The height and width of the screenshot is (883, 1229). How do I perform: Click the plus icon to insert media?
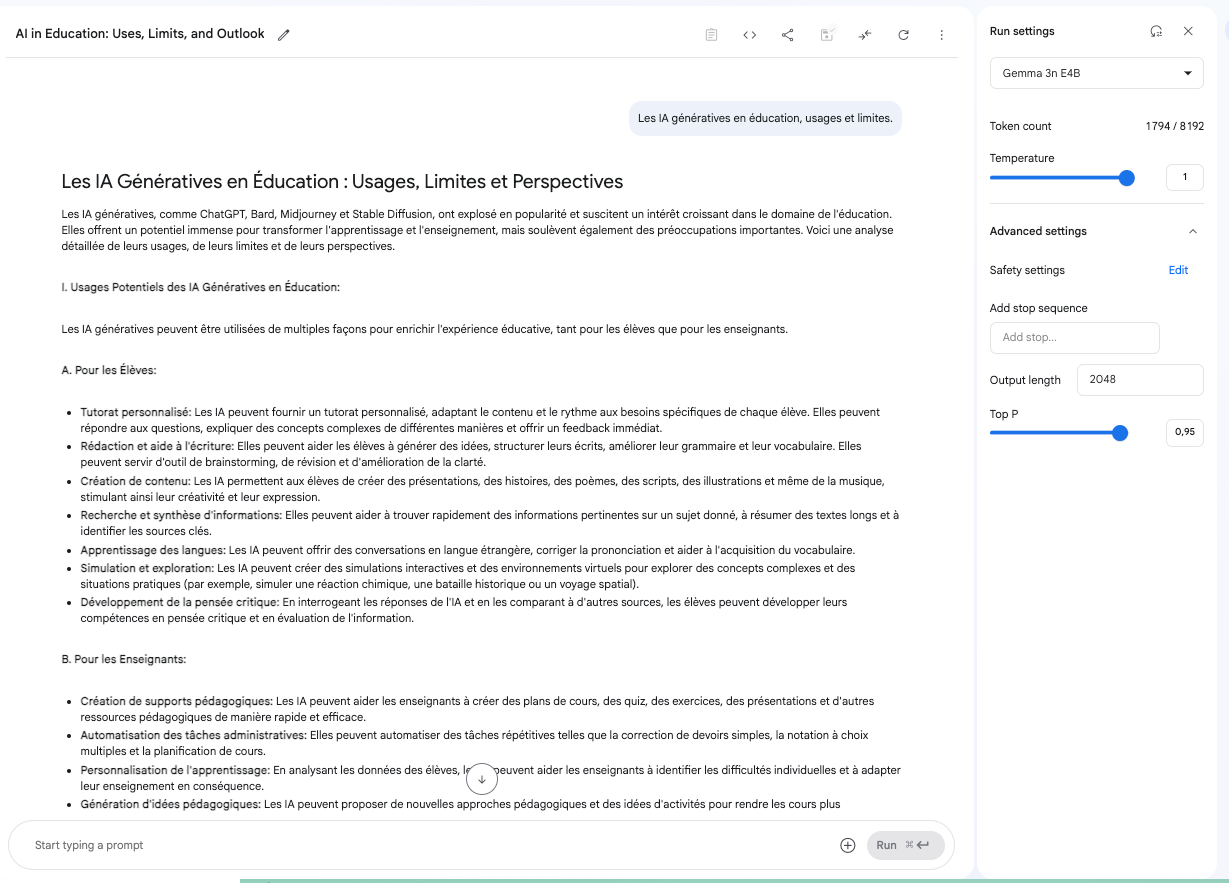click(x=848, y=845)
